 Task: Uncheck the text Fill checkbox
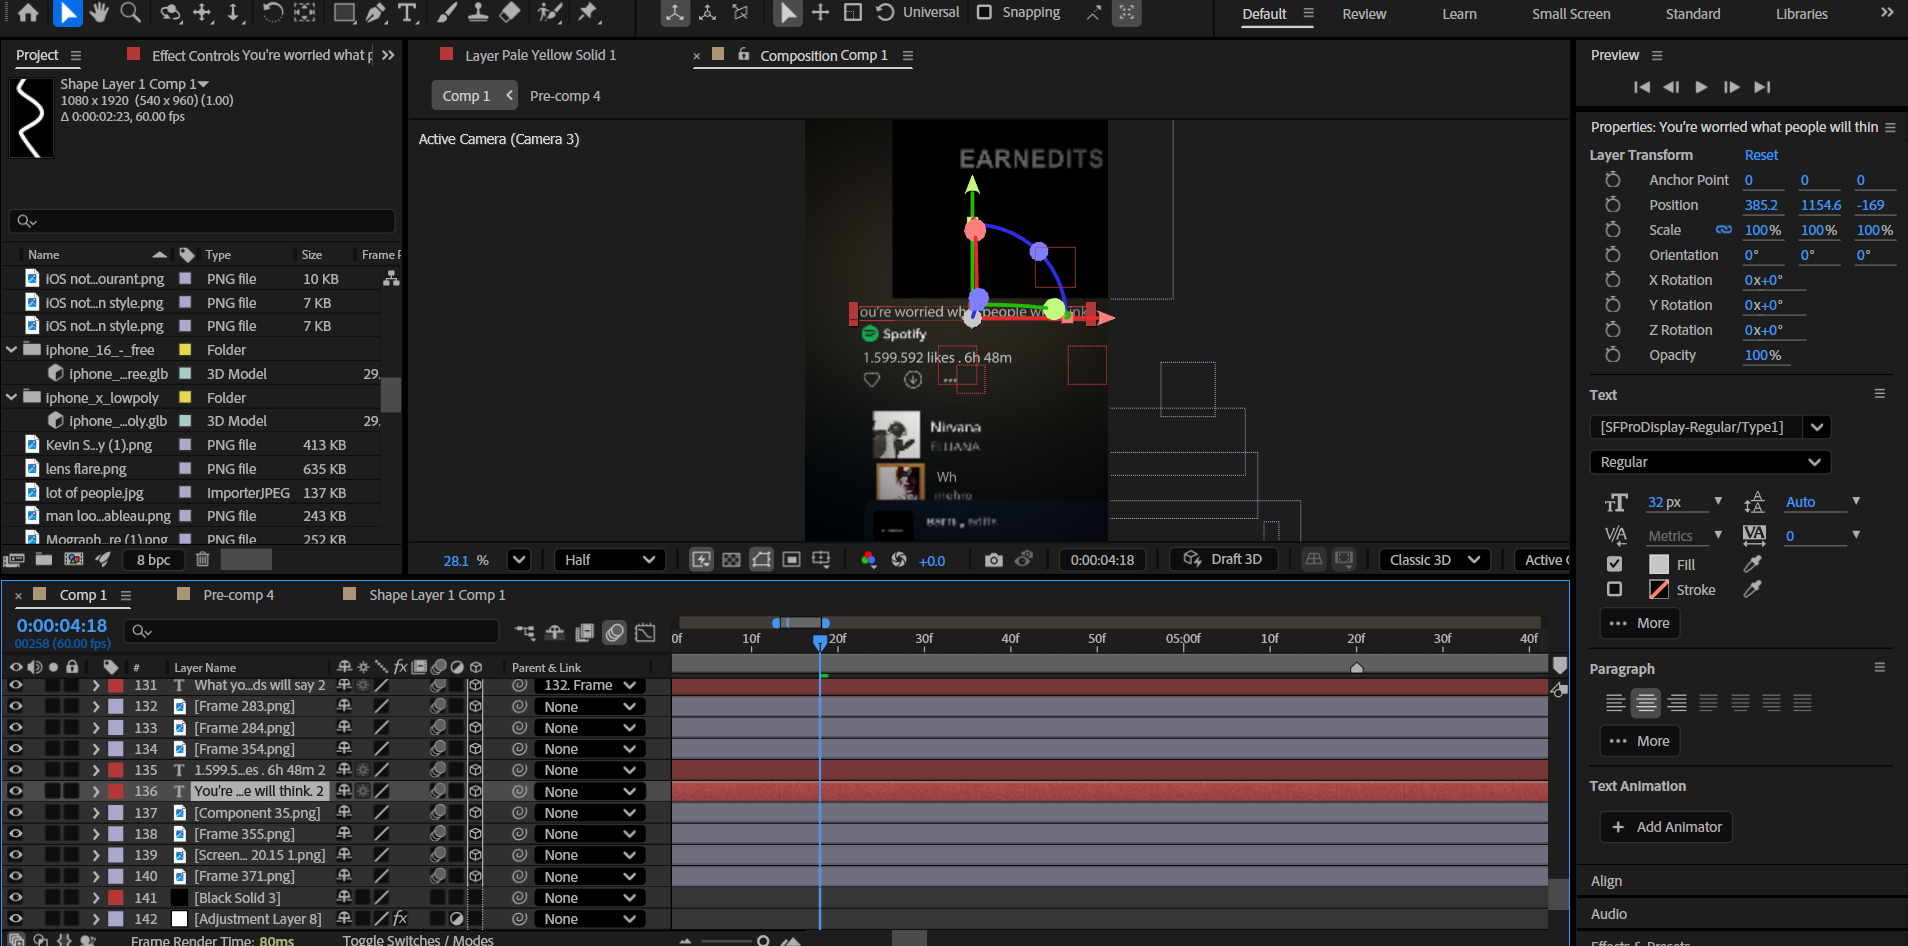1614,564
